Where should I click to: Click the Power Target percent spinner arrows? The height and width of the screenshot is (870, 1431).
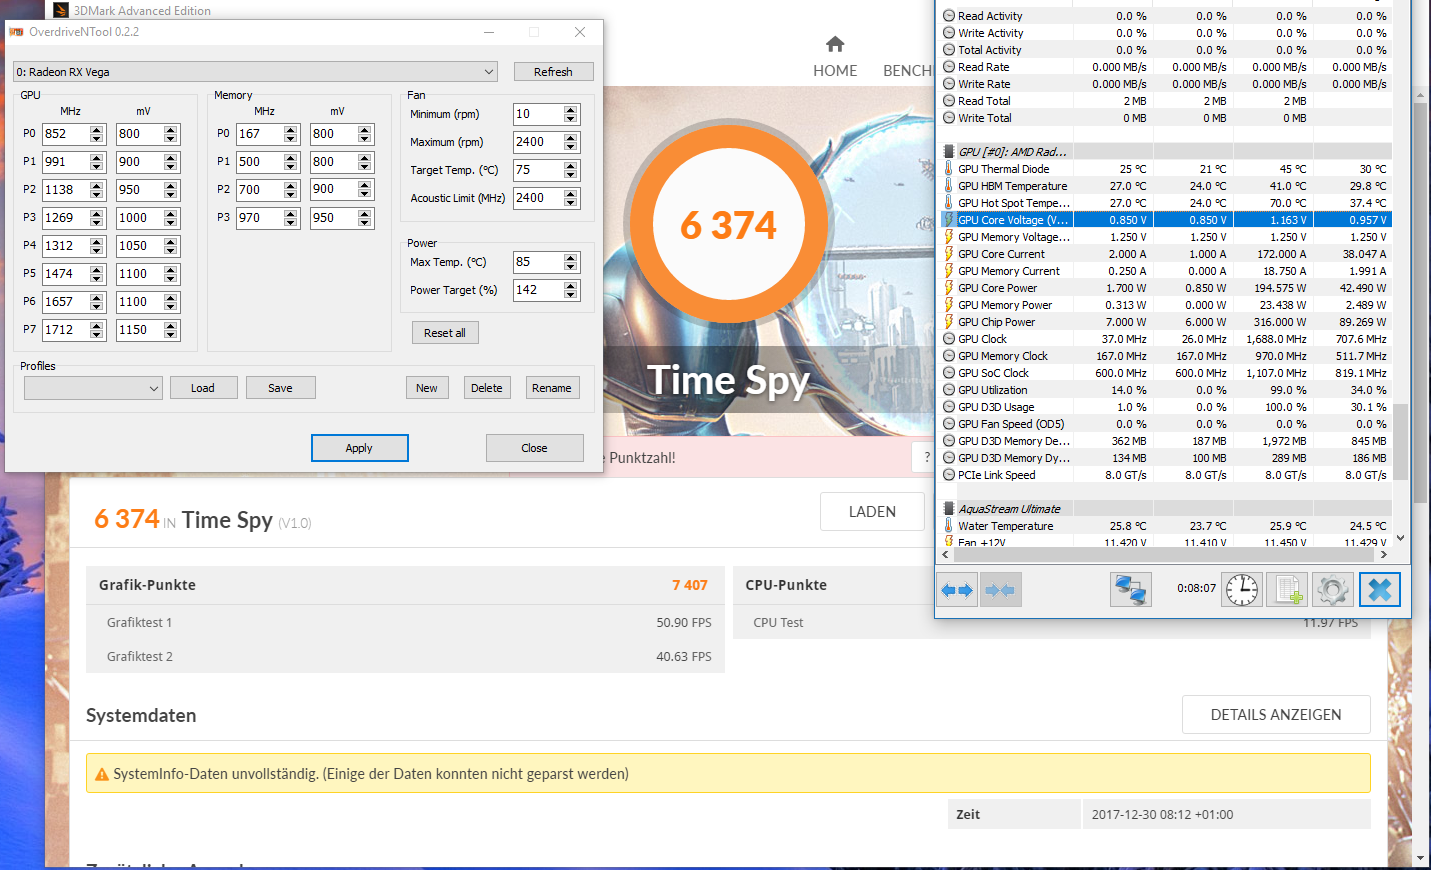point(571,290)
